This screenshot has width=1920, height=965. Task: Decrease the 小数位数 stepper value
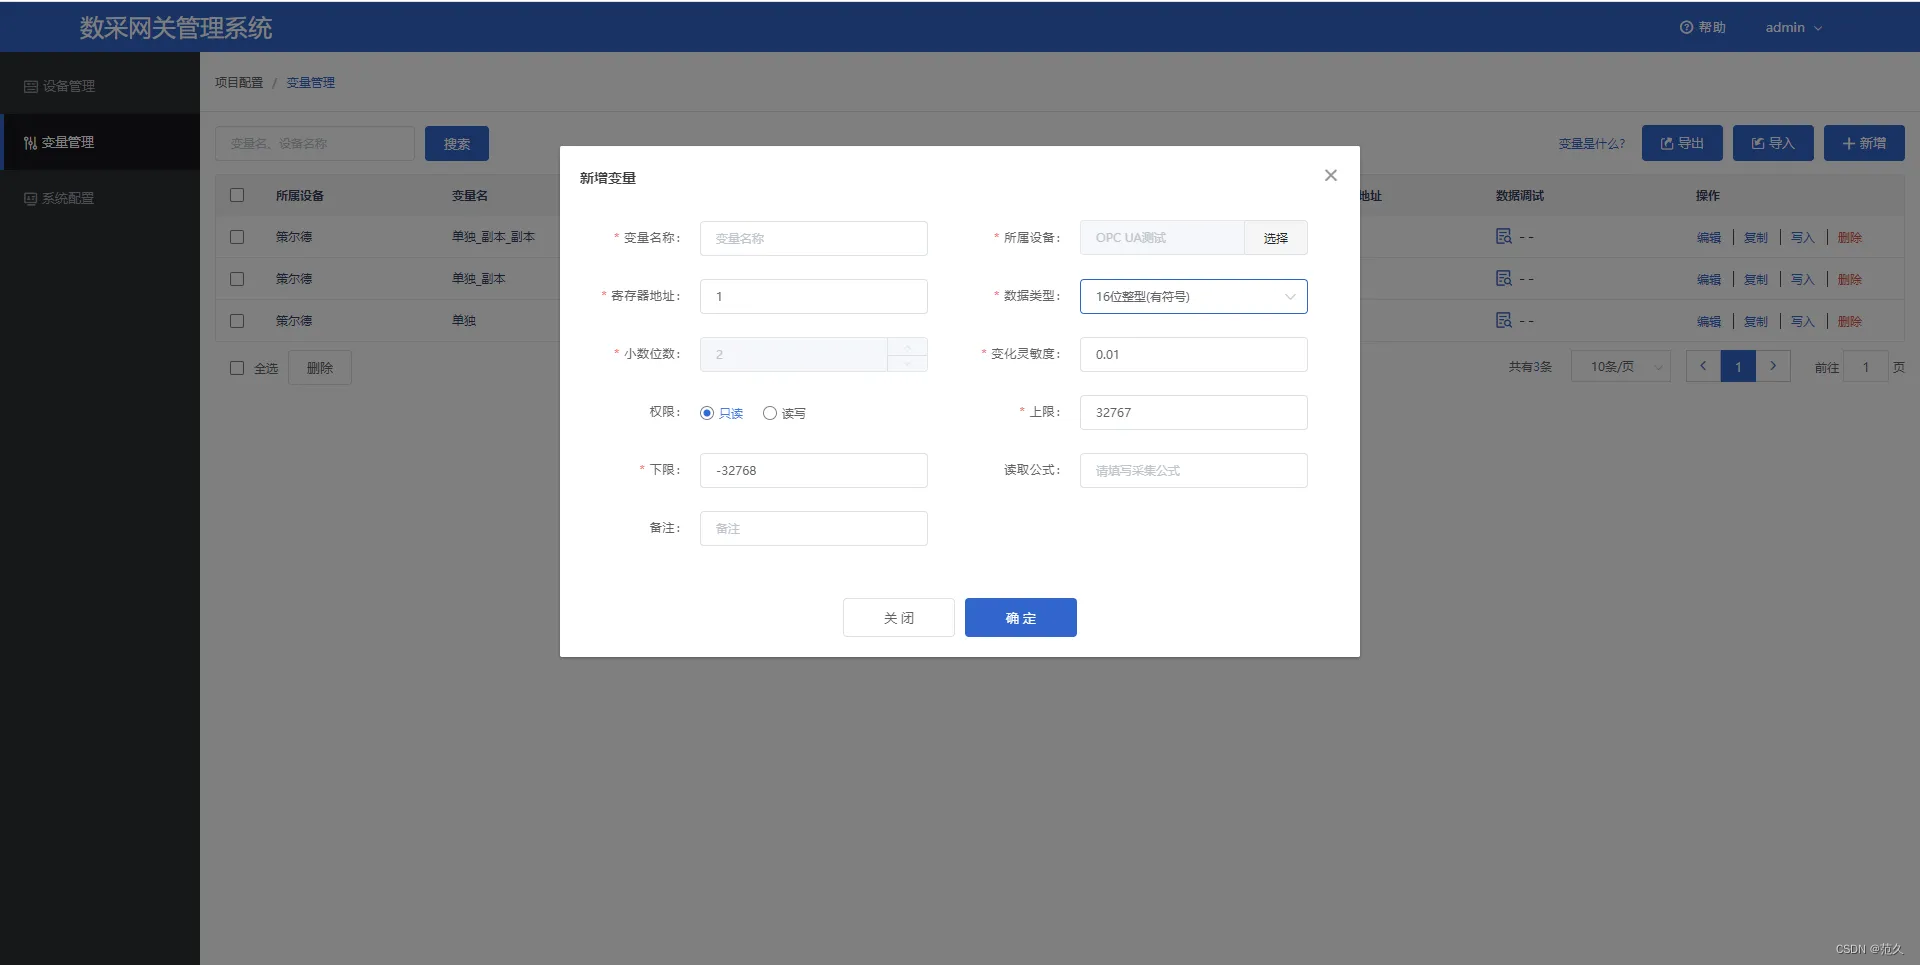point(908,363)
